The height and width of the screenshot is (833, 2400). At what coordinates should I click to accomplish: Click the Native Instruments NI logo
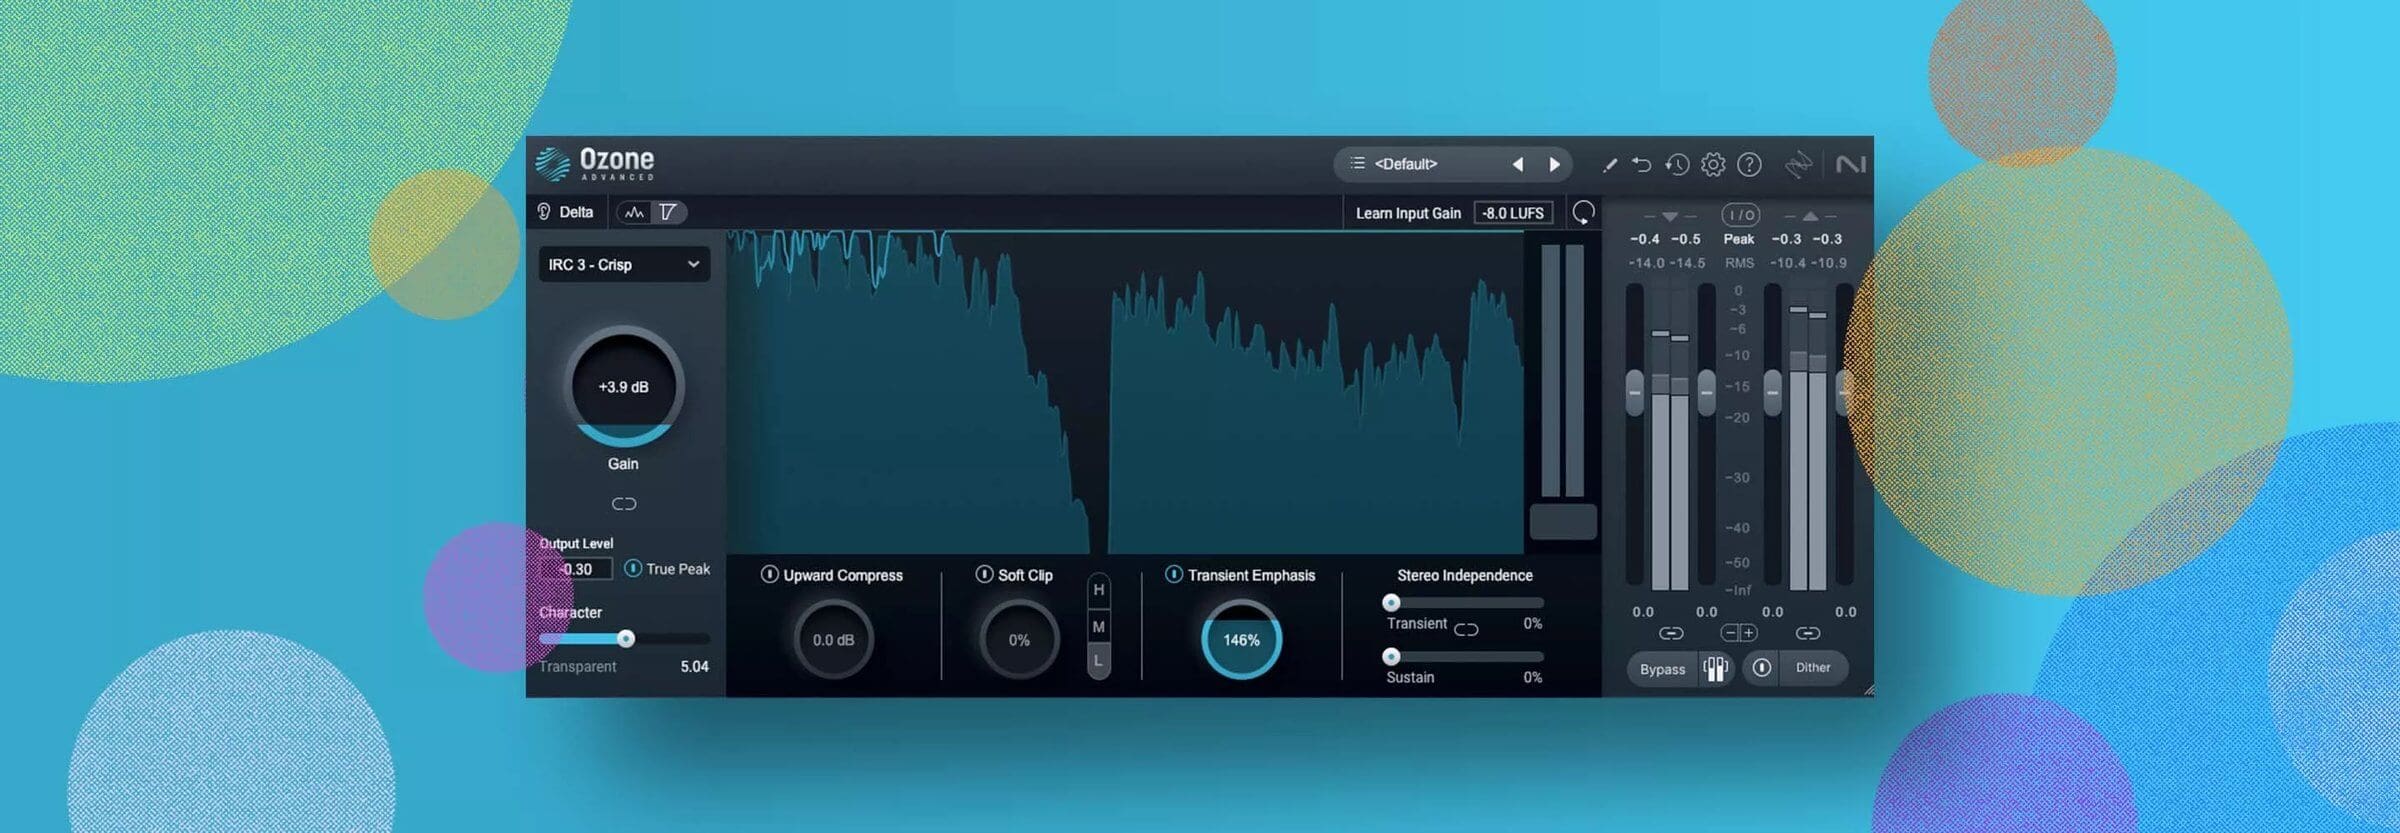click(x=1851, y=164)
